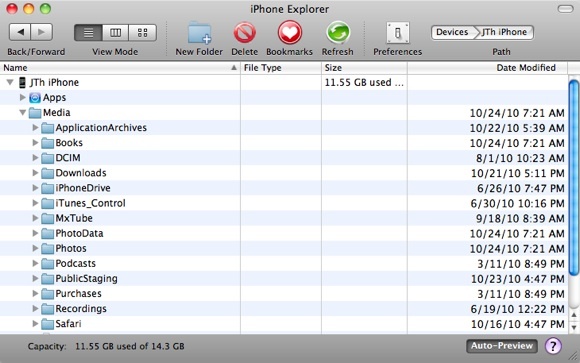This screenshot has width=580, height=363.
Task: Refresh the file listing
Action: 338,33
